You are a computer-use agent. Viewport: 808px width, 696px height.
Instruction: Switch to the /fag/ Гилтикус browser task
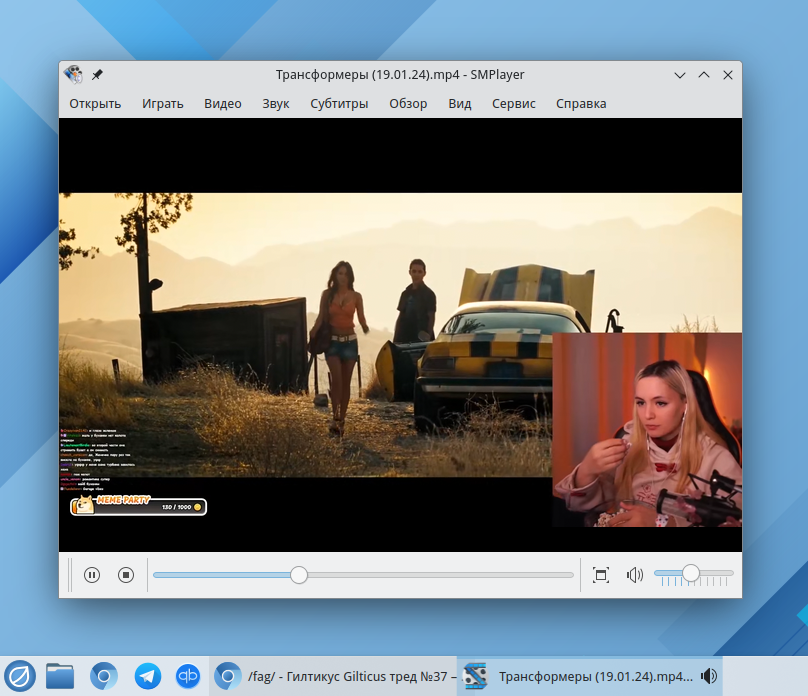point(333,676)
